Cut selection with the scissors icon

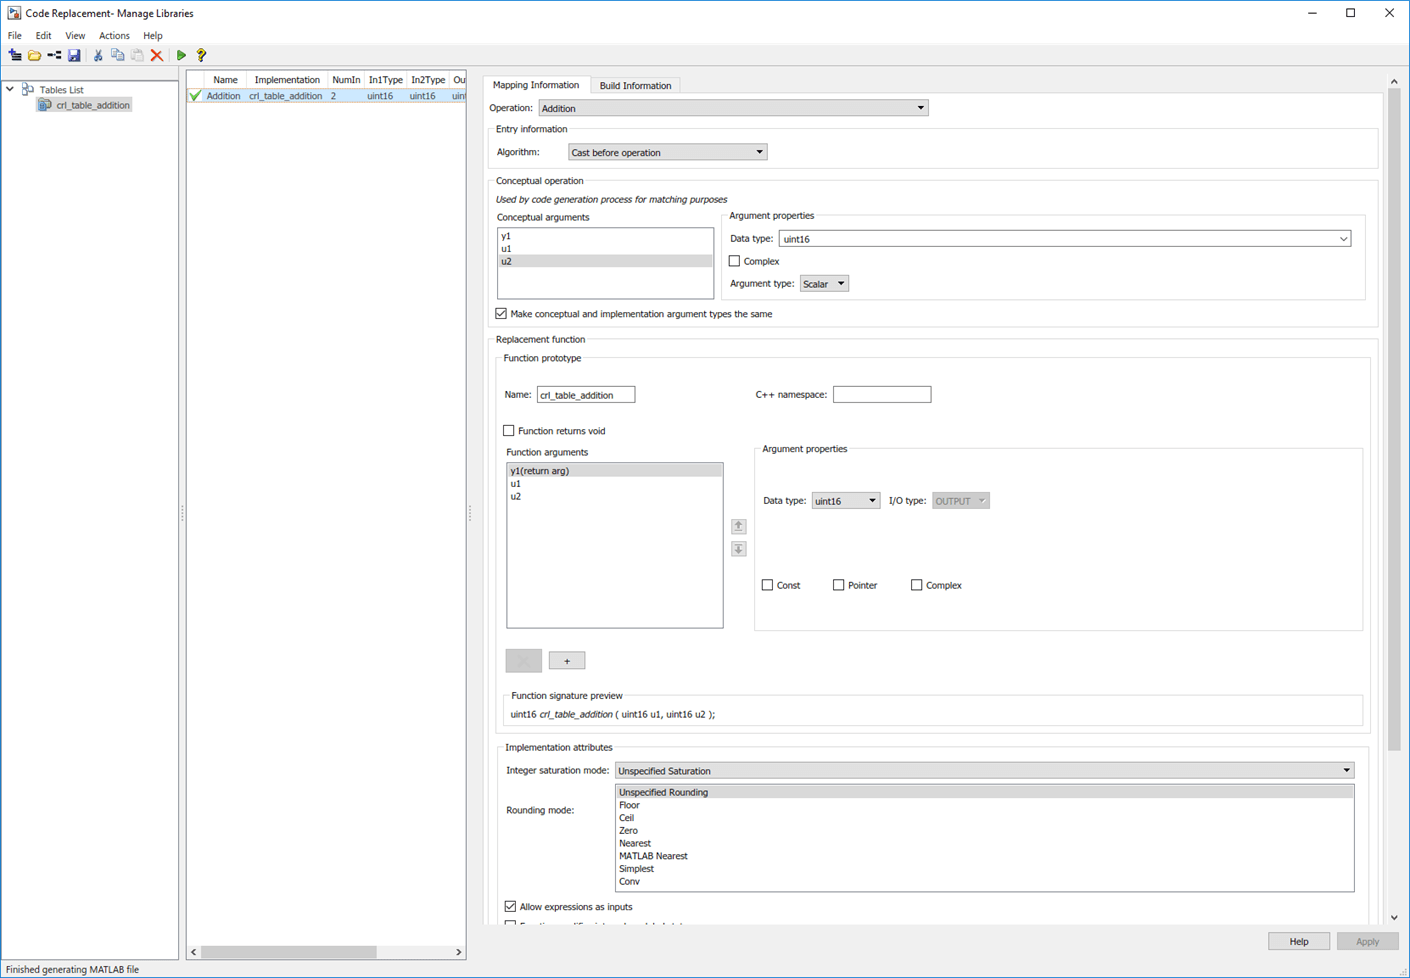point(98,56)
